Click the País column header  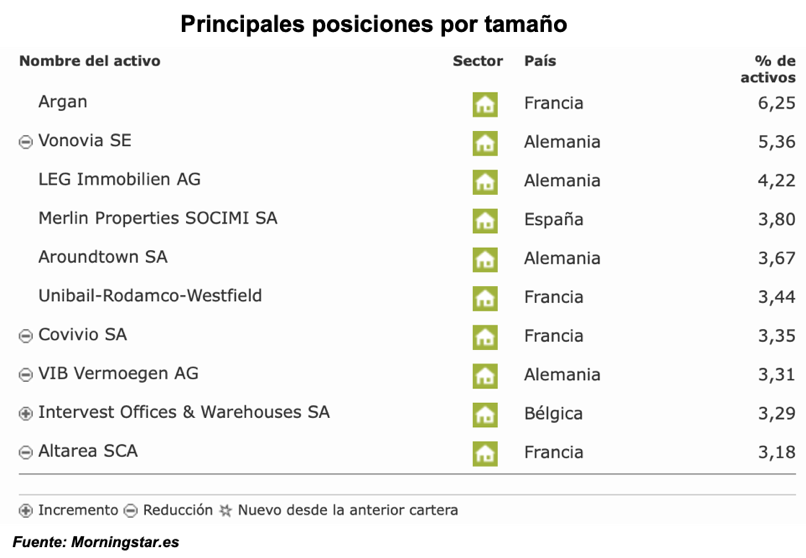(x=540, y=61)
